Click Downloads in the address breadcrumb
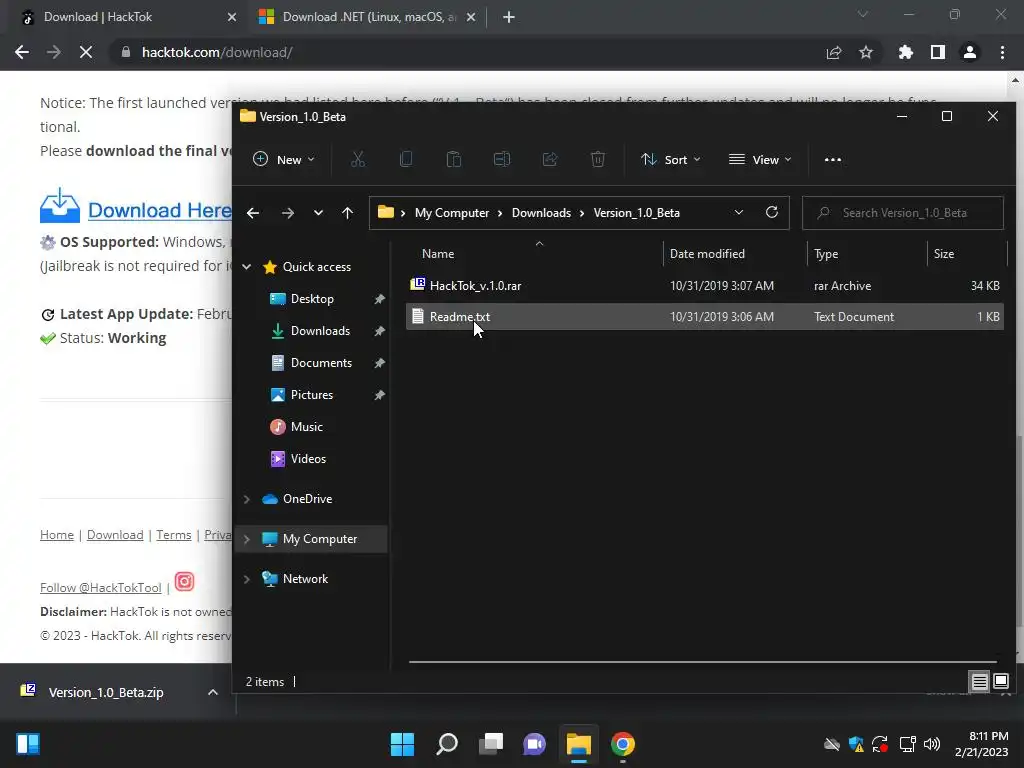 click(541, 213)
